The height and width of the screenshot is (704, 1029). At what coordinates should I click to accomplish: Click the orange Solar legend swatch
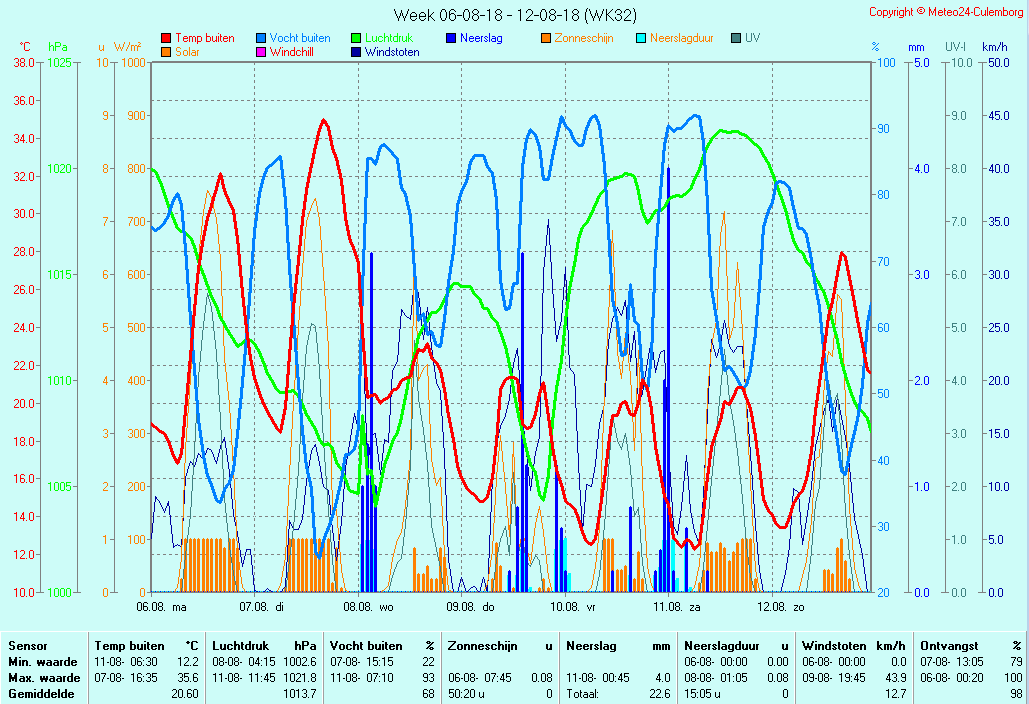[166, 52]
